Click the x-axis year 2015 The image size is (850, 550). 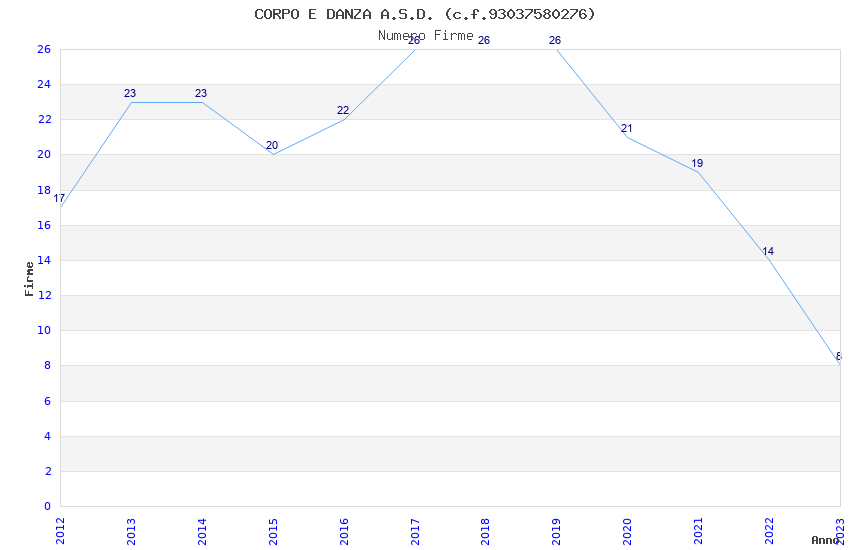point(273,531)
